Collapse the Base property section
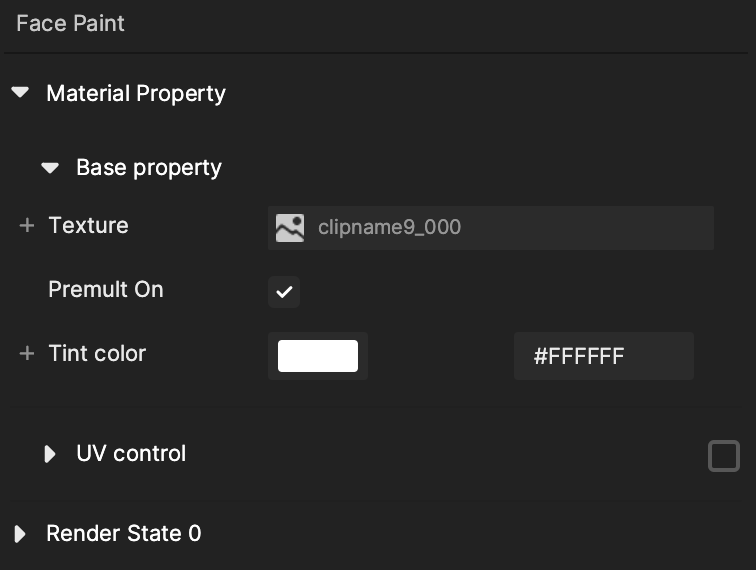Viewport: 756px width, 570px height. click(x=50, y=168)
